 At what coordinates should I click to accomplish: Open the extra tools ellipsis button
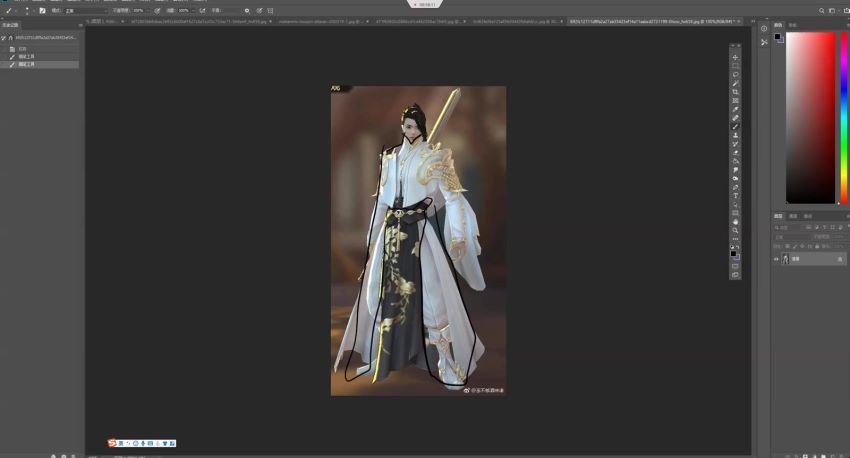(735, 239)
